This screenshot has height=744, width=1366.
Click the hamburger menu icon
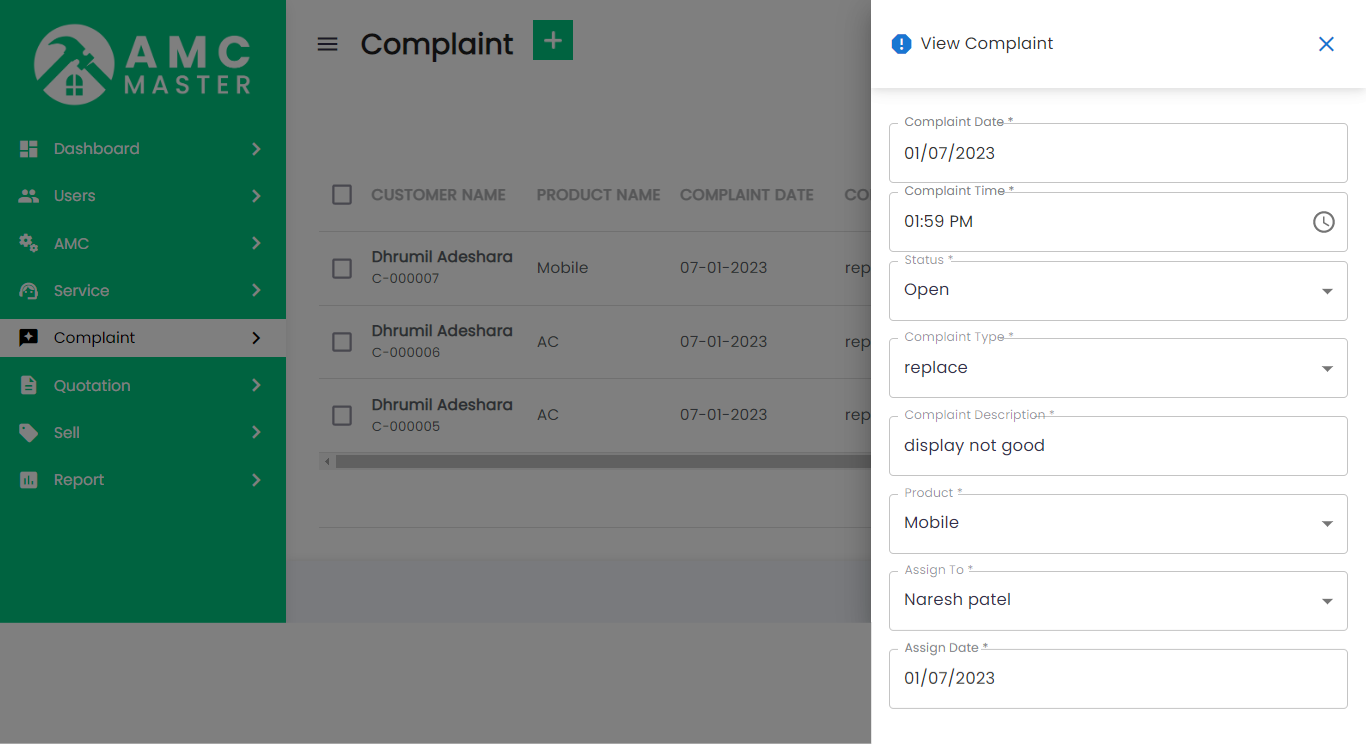pos(327,44)
